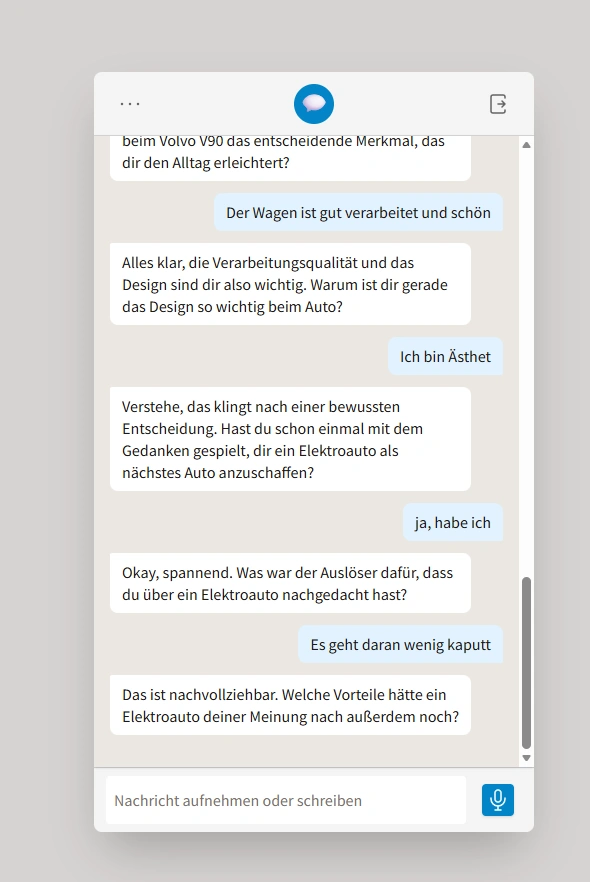Click the scrollbar track above the thumb
This screenshot has height=882, width=590.
click(x=526, y=360)
